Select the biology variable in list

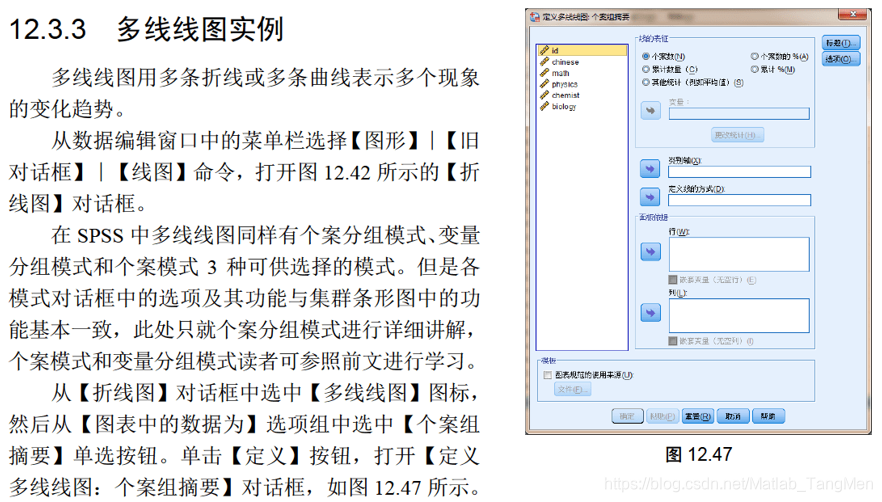582,106
